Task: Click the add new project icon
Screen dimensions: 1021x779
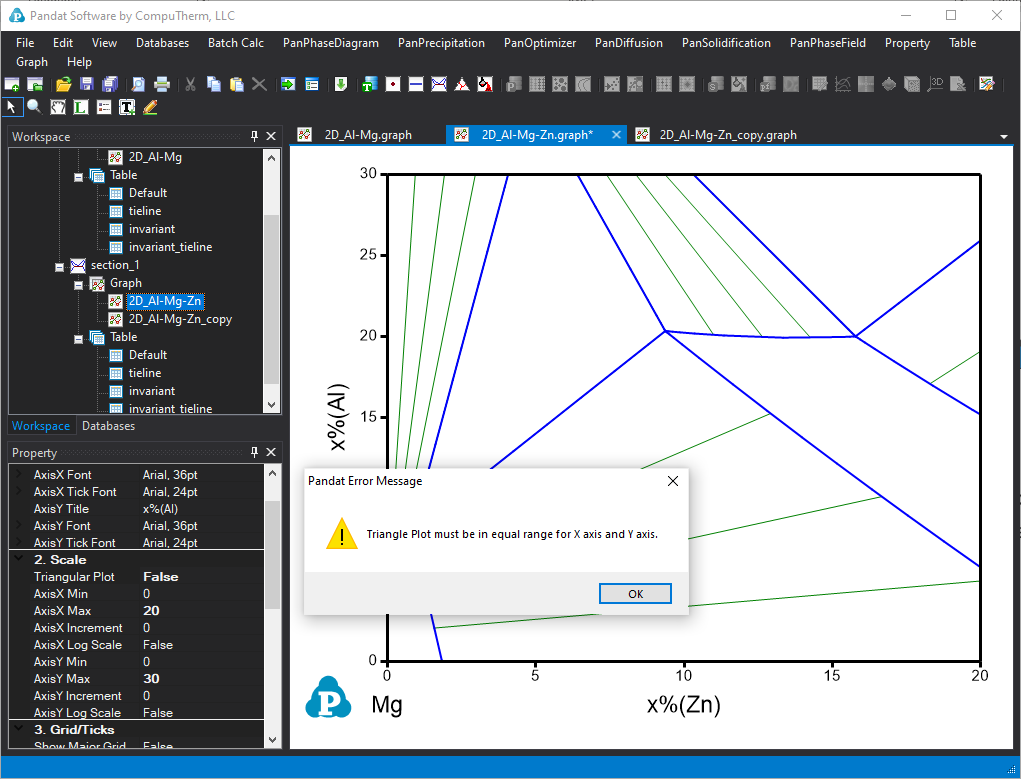Action: coord(35,84)
